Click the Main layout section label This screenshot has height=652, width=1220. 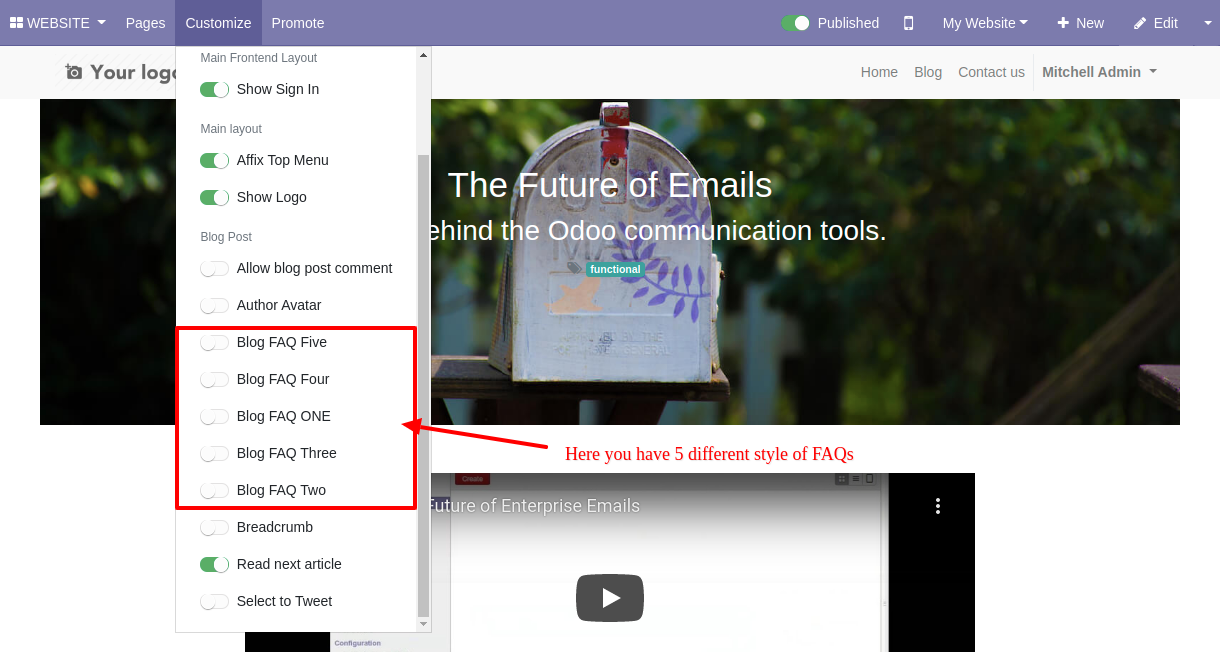(x=231, y=129)
